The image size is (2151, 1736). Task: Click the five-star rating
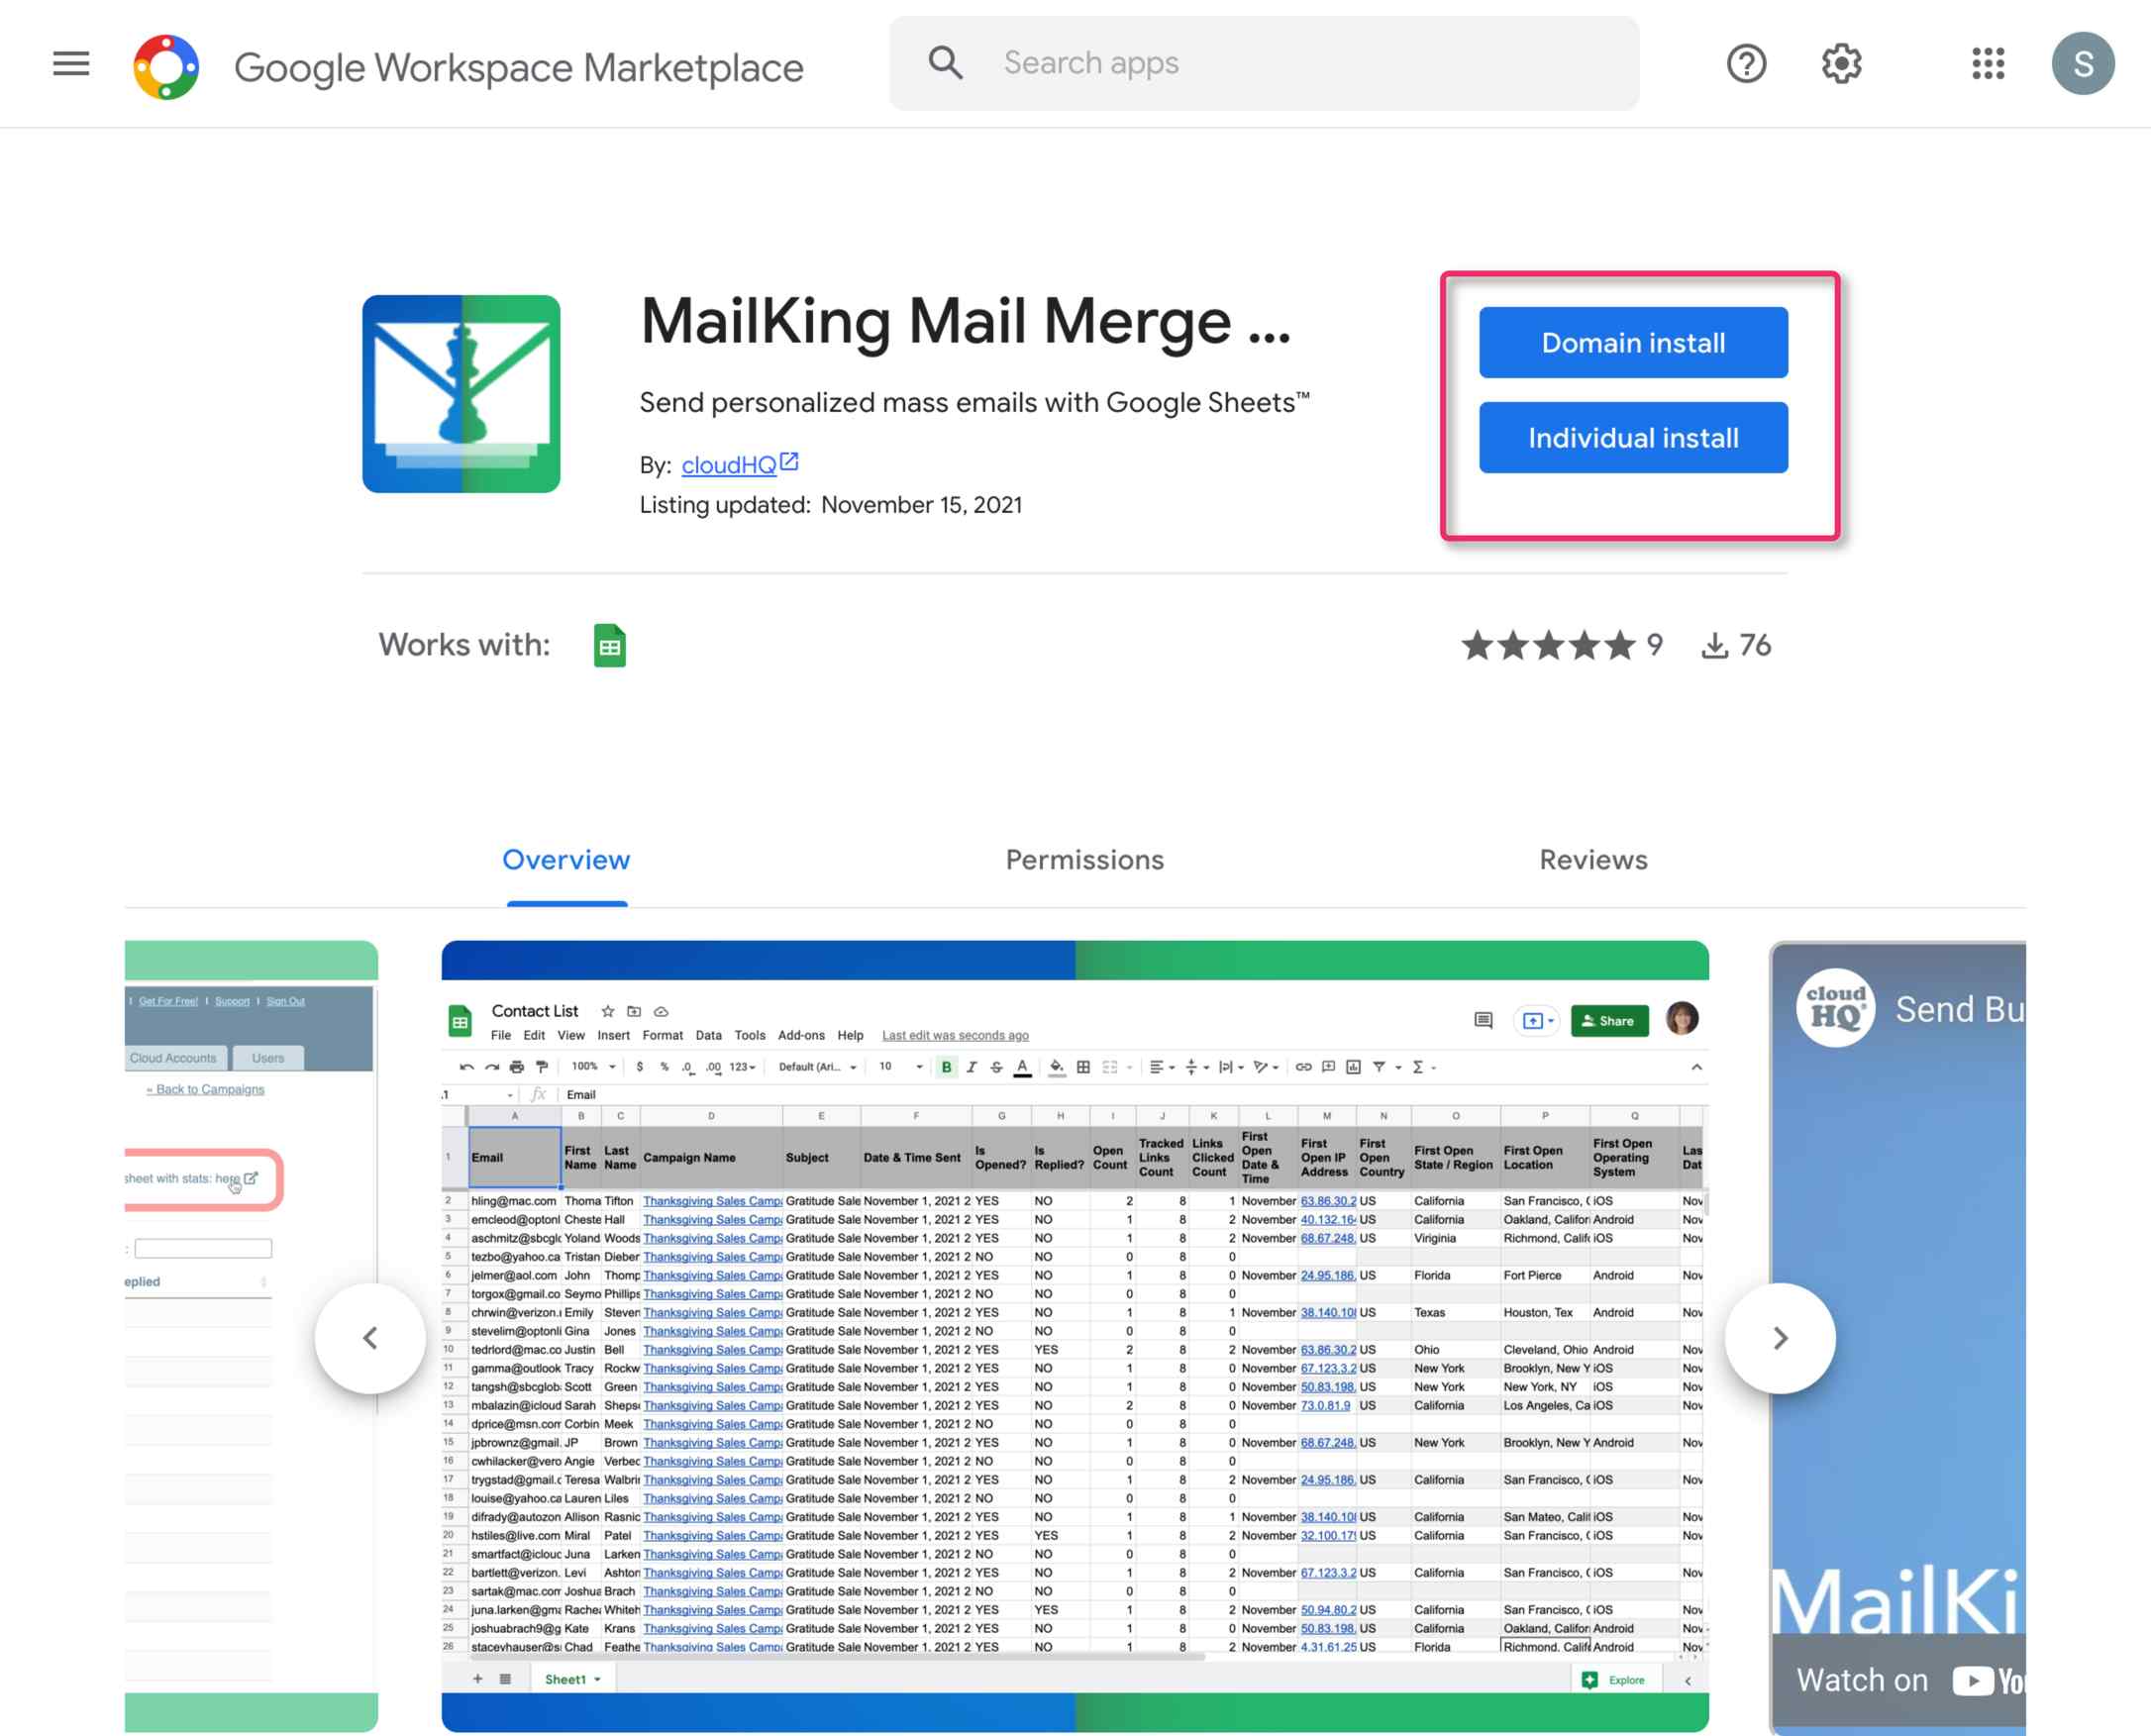coord(1548,645)
